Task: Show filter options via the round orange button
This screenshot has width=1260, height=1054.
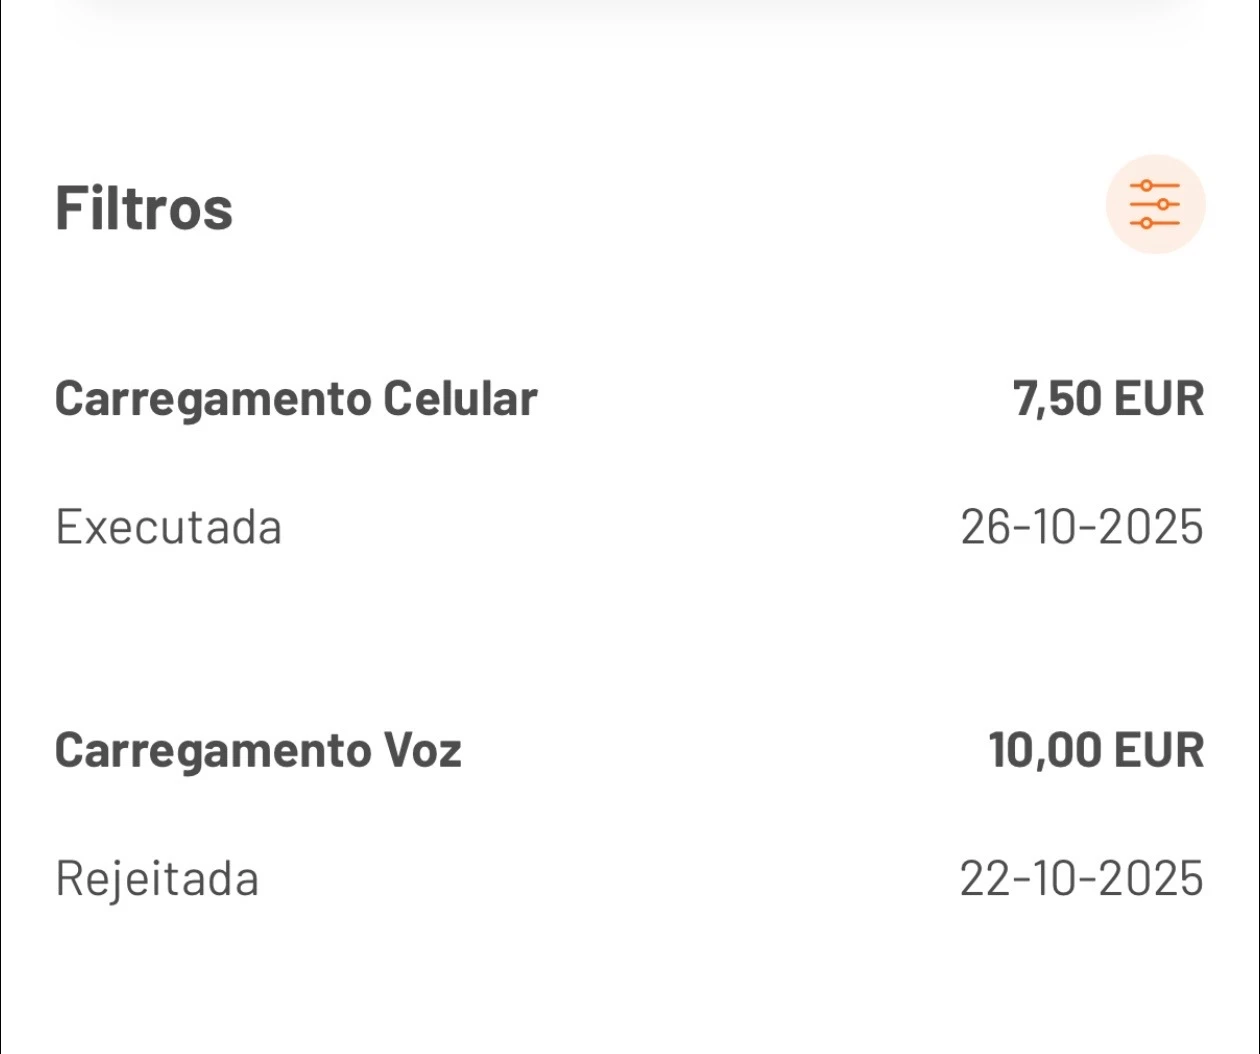Action: [x=1155, y=204]
